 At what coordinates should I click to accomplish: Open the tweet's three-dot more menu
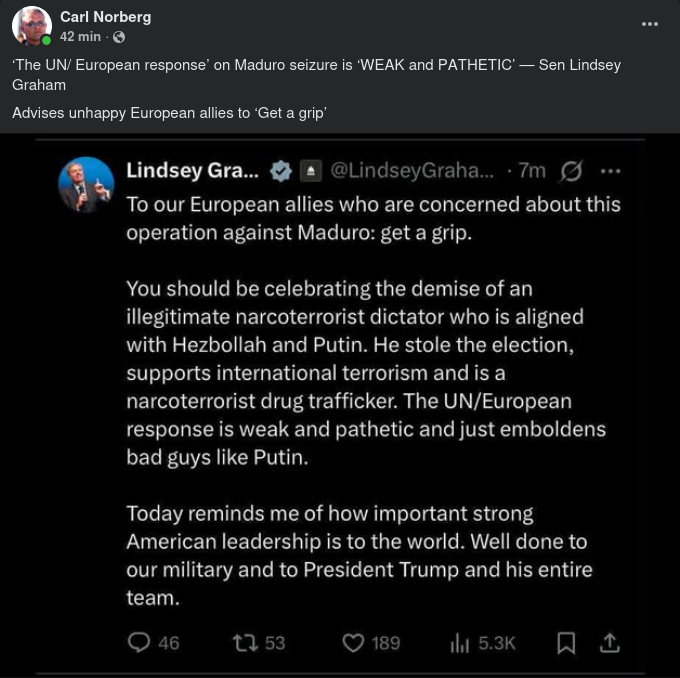tap(610, 171)
